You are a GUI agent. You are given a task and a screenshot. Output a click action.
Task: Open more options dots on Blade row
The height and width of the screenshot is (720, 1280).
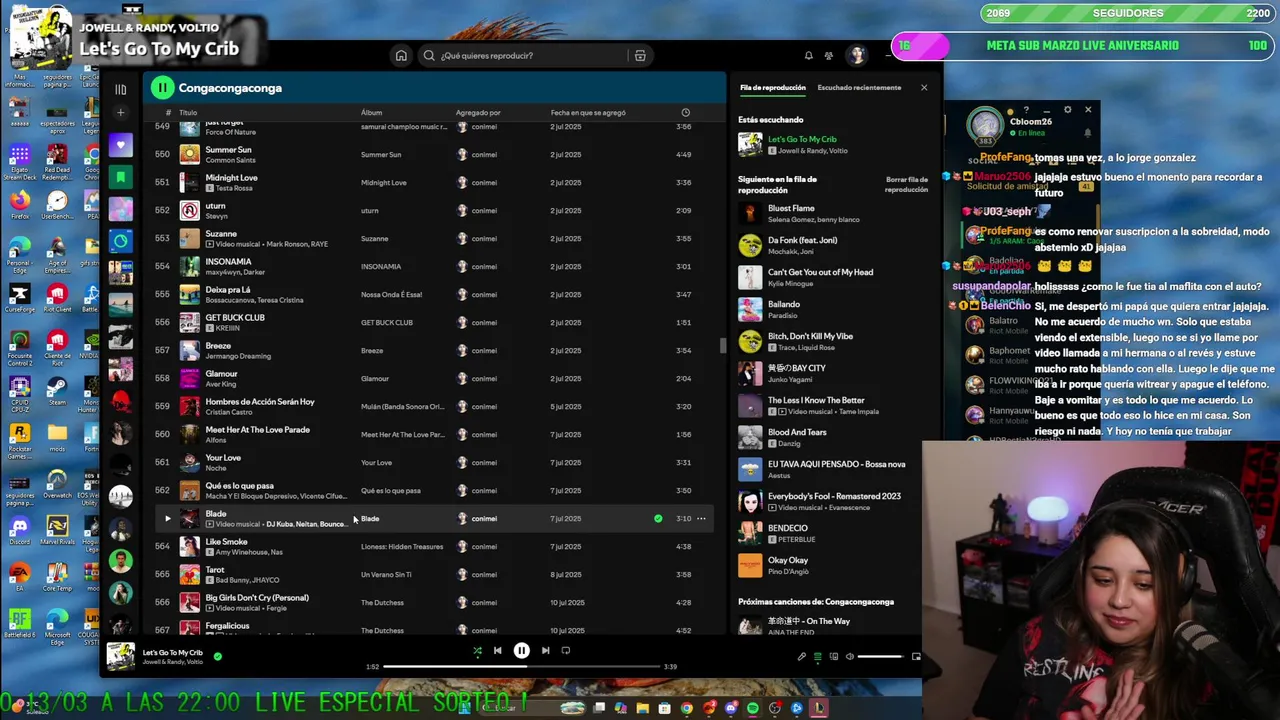tap(701, 519)
